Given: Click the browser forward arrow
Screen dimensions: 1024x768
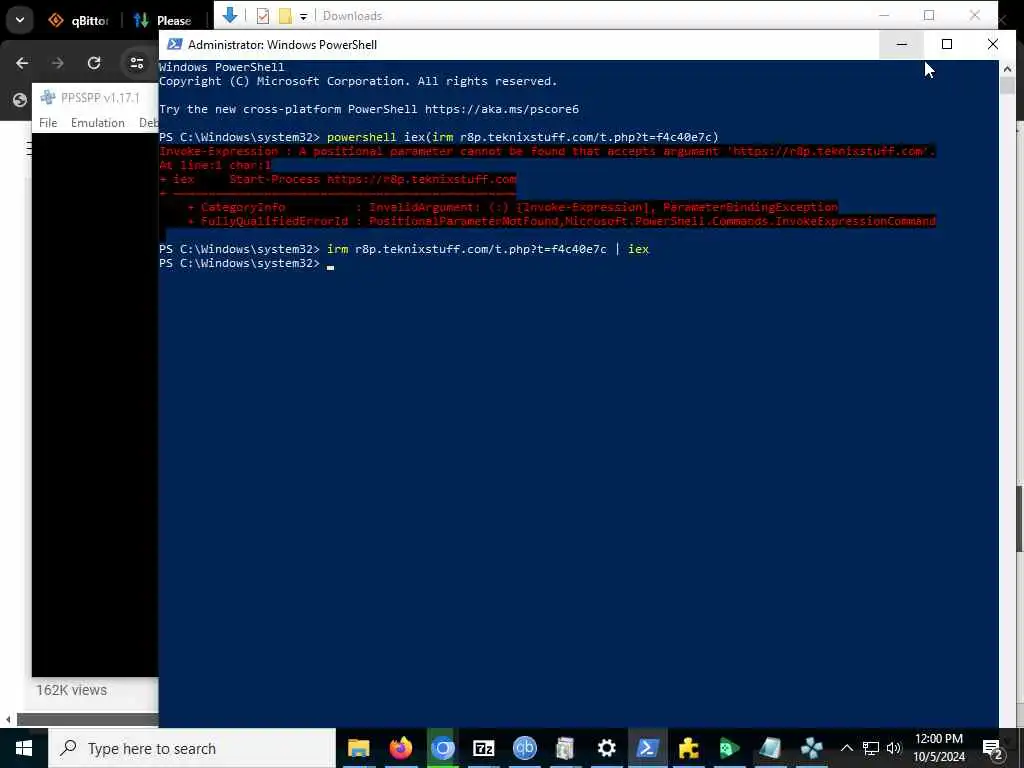Looking at the screenshot, I should [57, 63].
